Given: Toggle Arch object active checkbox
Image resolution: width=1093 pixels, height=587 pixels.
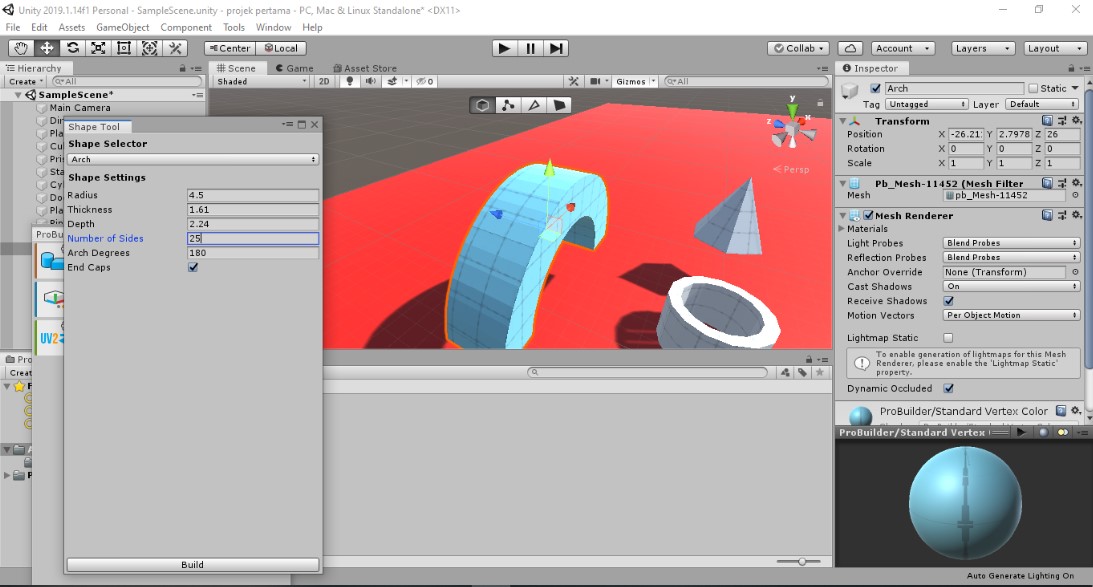Looking at the screenshot, I should (x=876, y=89).
